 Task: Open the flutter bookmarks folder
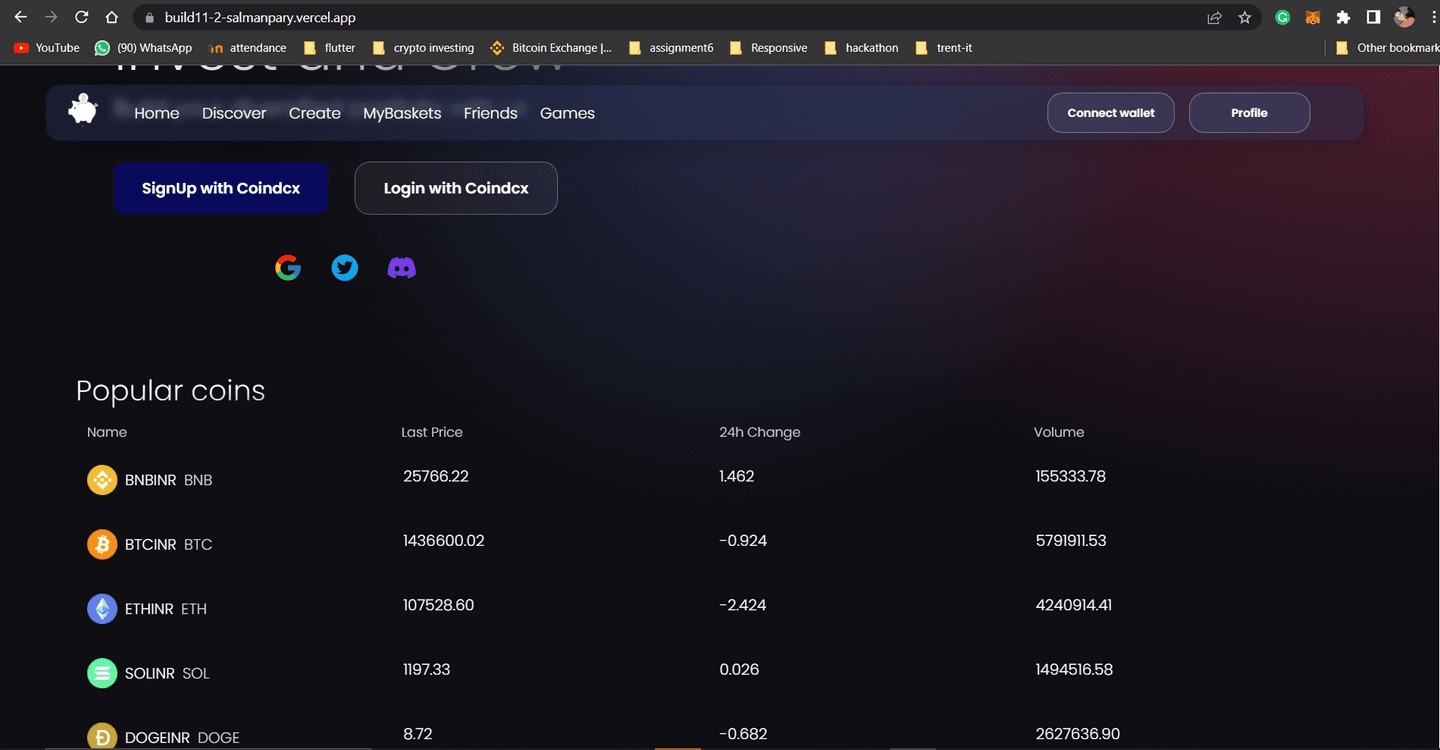point(329,48)
